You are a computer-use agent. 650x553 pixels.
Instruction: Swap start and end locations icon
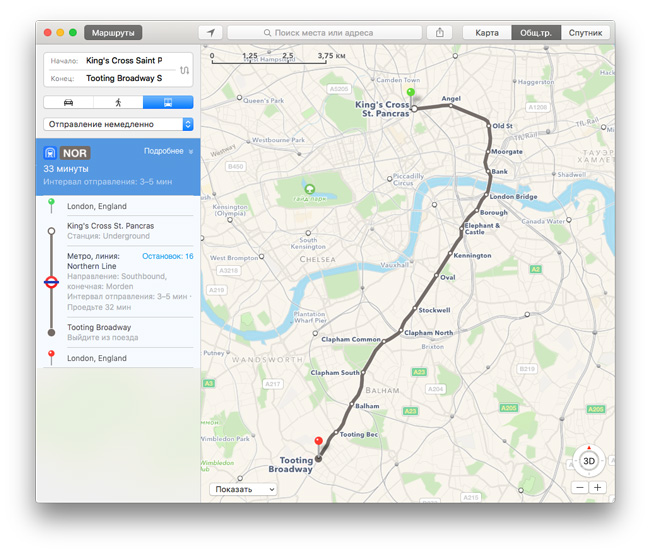(x=184, y=70)
